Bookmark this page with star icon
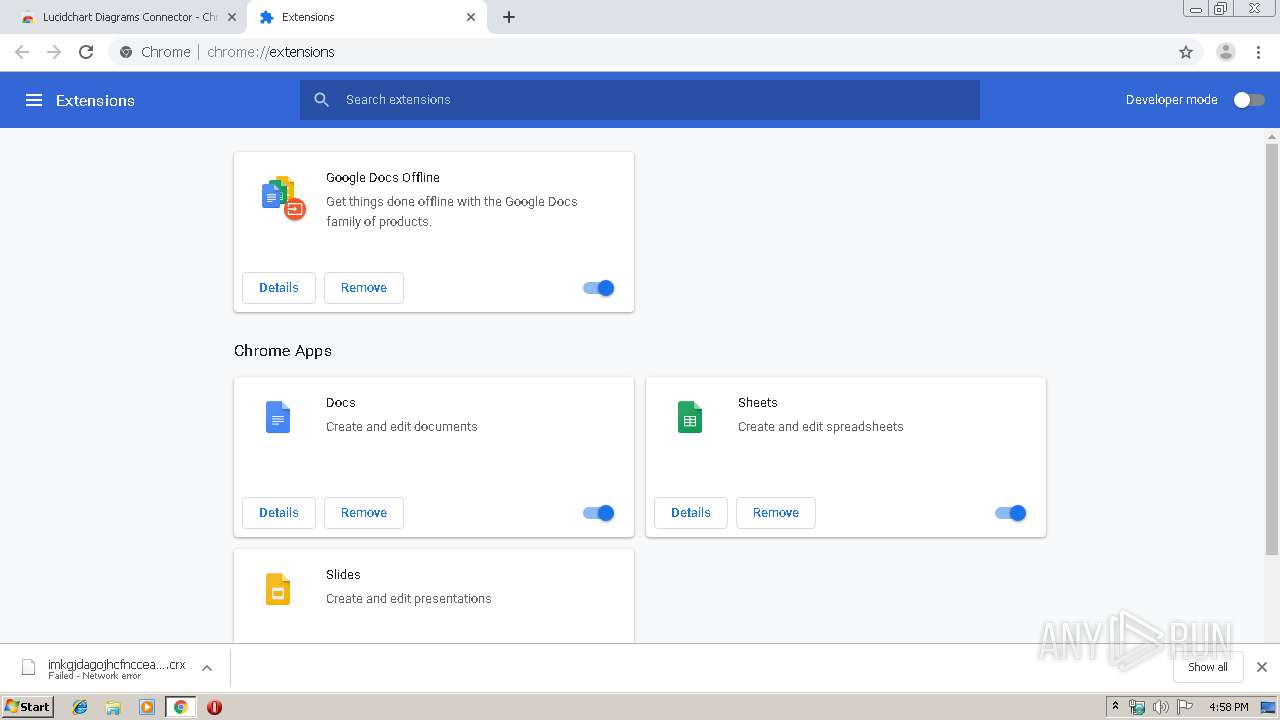The width and height of the screenshot is (1280, 720). pyautogui.click(x=1186, y=52)
